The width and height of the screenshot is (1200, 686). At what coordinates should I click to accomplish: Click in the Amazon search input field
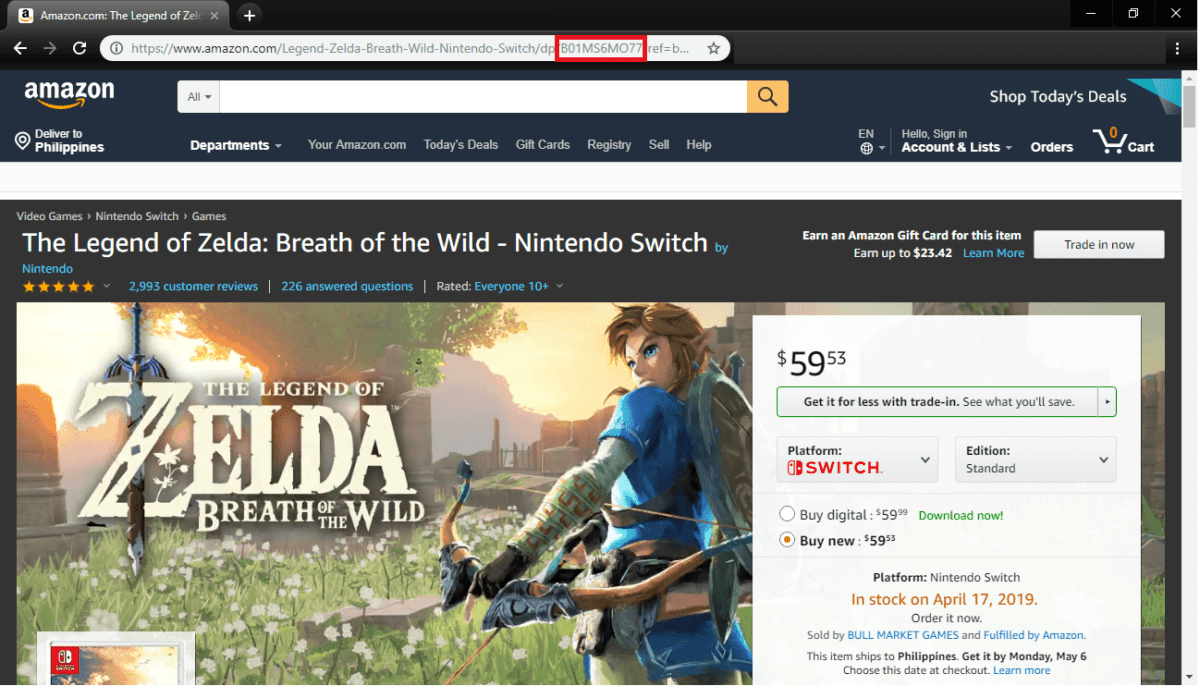click(483, 97)
